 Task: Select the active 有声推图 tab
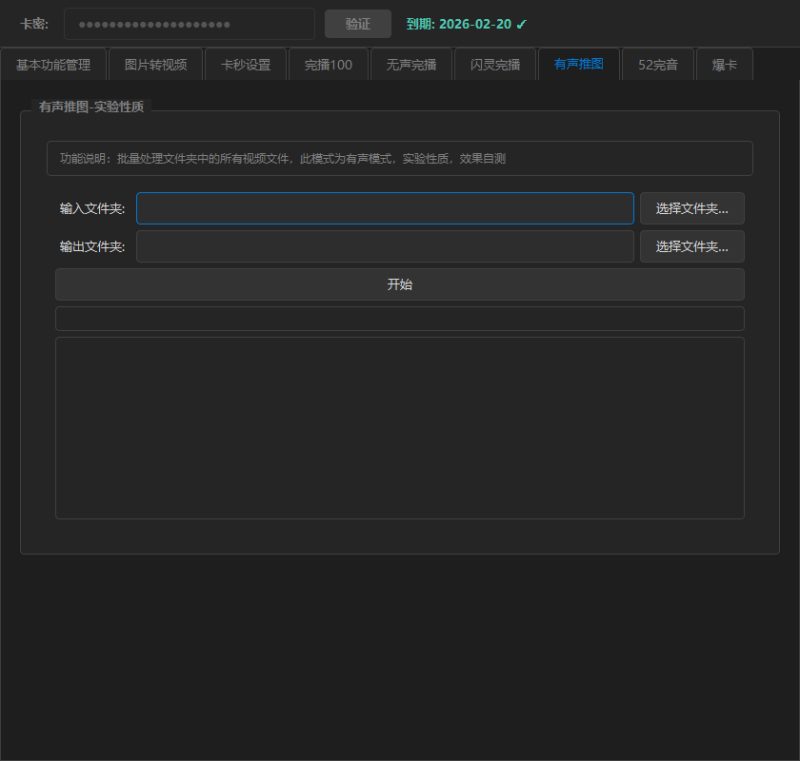[578, 65]
